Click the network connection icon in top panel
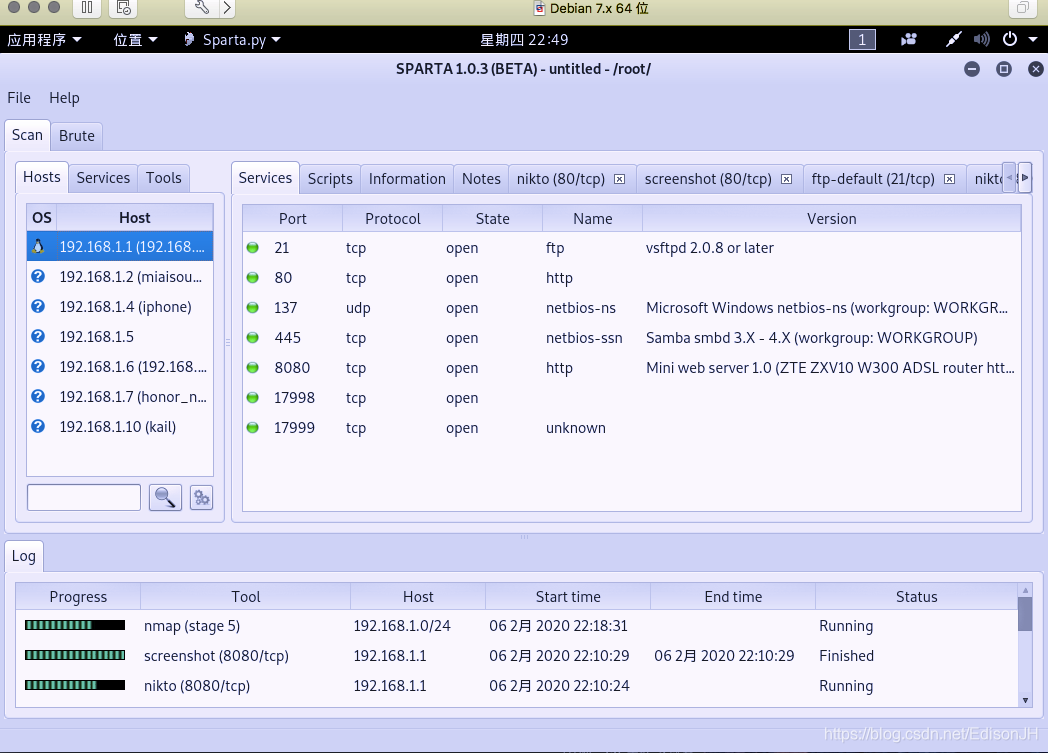This screenshot has height=753, width=1048. (x=953, y=39)
